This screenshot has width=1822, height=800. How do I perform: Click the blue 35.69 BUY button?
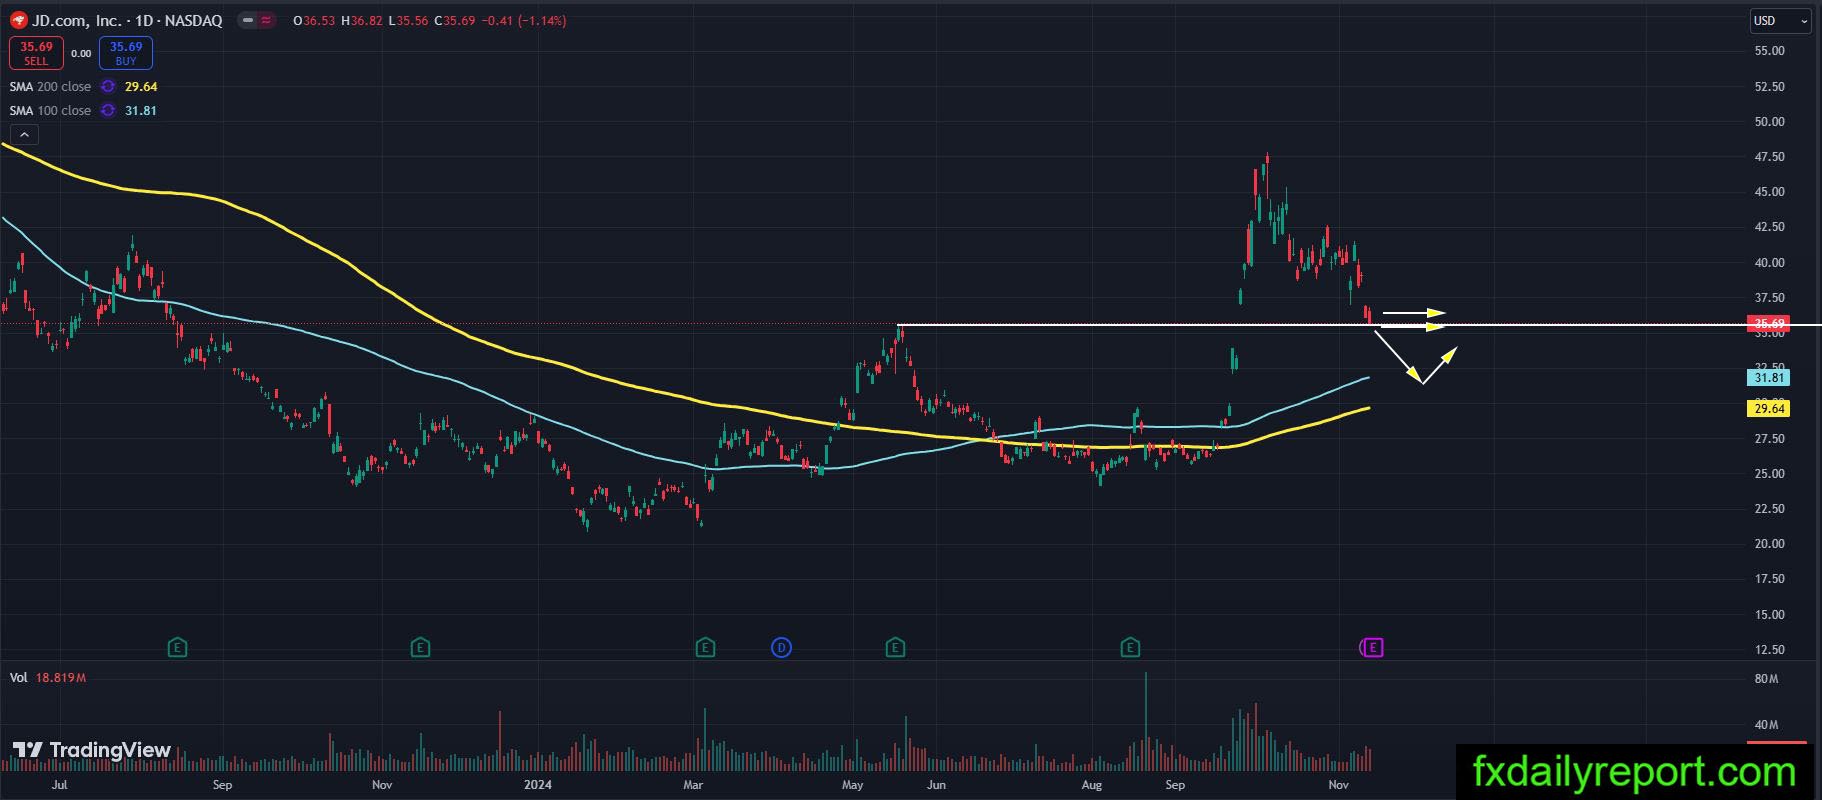(x=126, y=53)
